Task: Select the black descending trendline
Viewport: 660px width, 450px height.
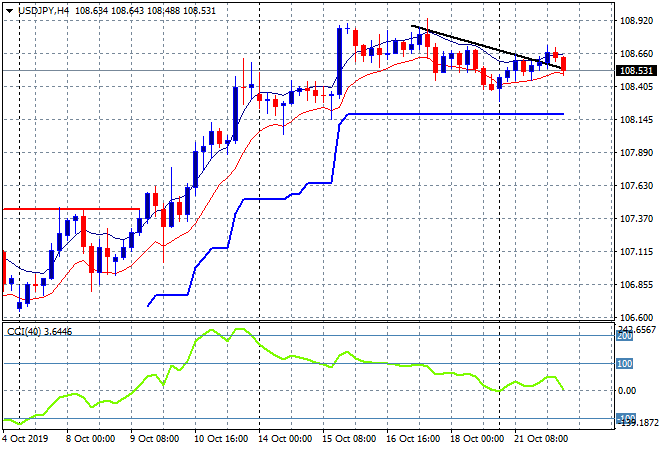Action: tap(488, 48)
